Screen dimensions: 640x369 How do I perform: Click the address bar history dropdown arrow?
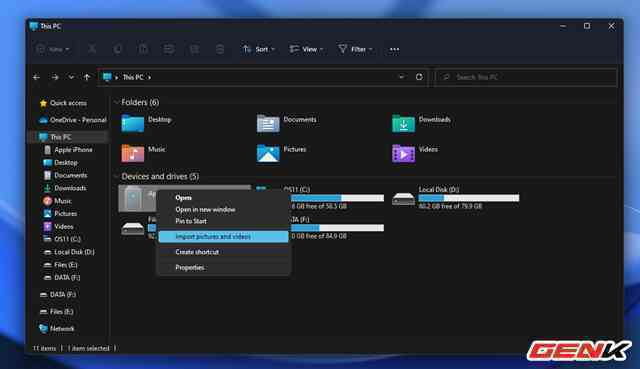pyautogui.click(x=401, y=77)
